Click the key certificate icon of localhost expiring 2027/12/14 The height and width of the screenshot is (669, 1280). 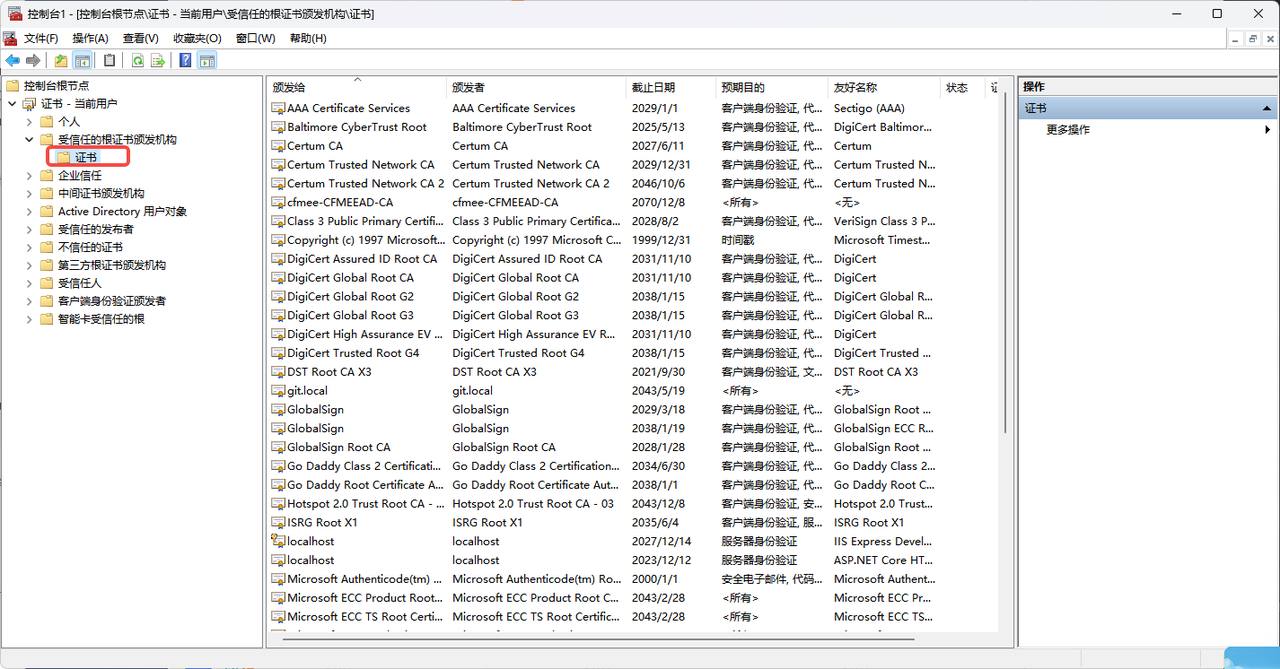pos(279,541)
